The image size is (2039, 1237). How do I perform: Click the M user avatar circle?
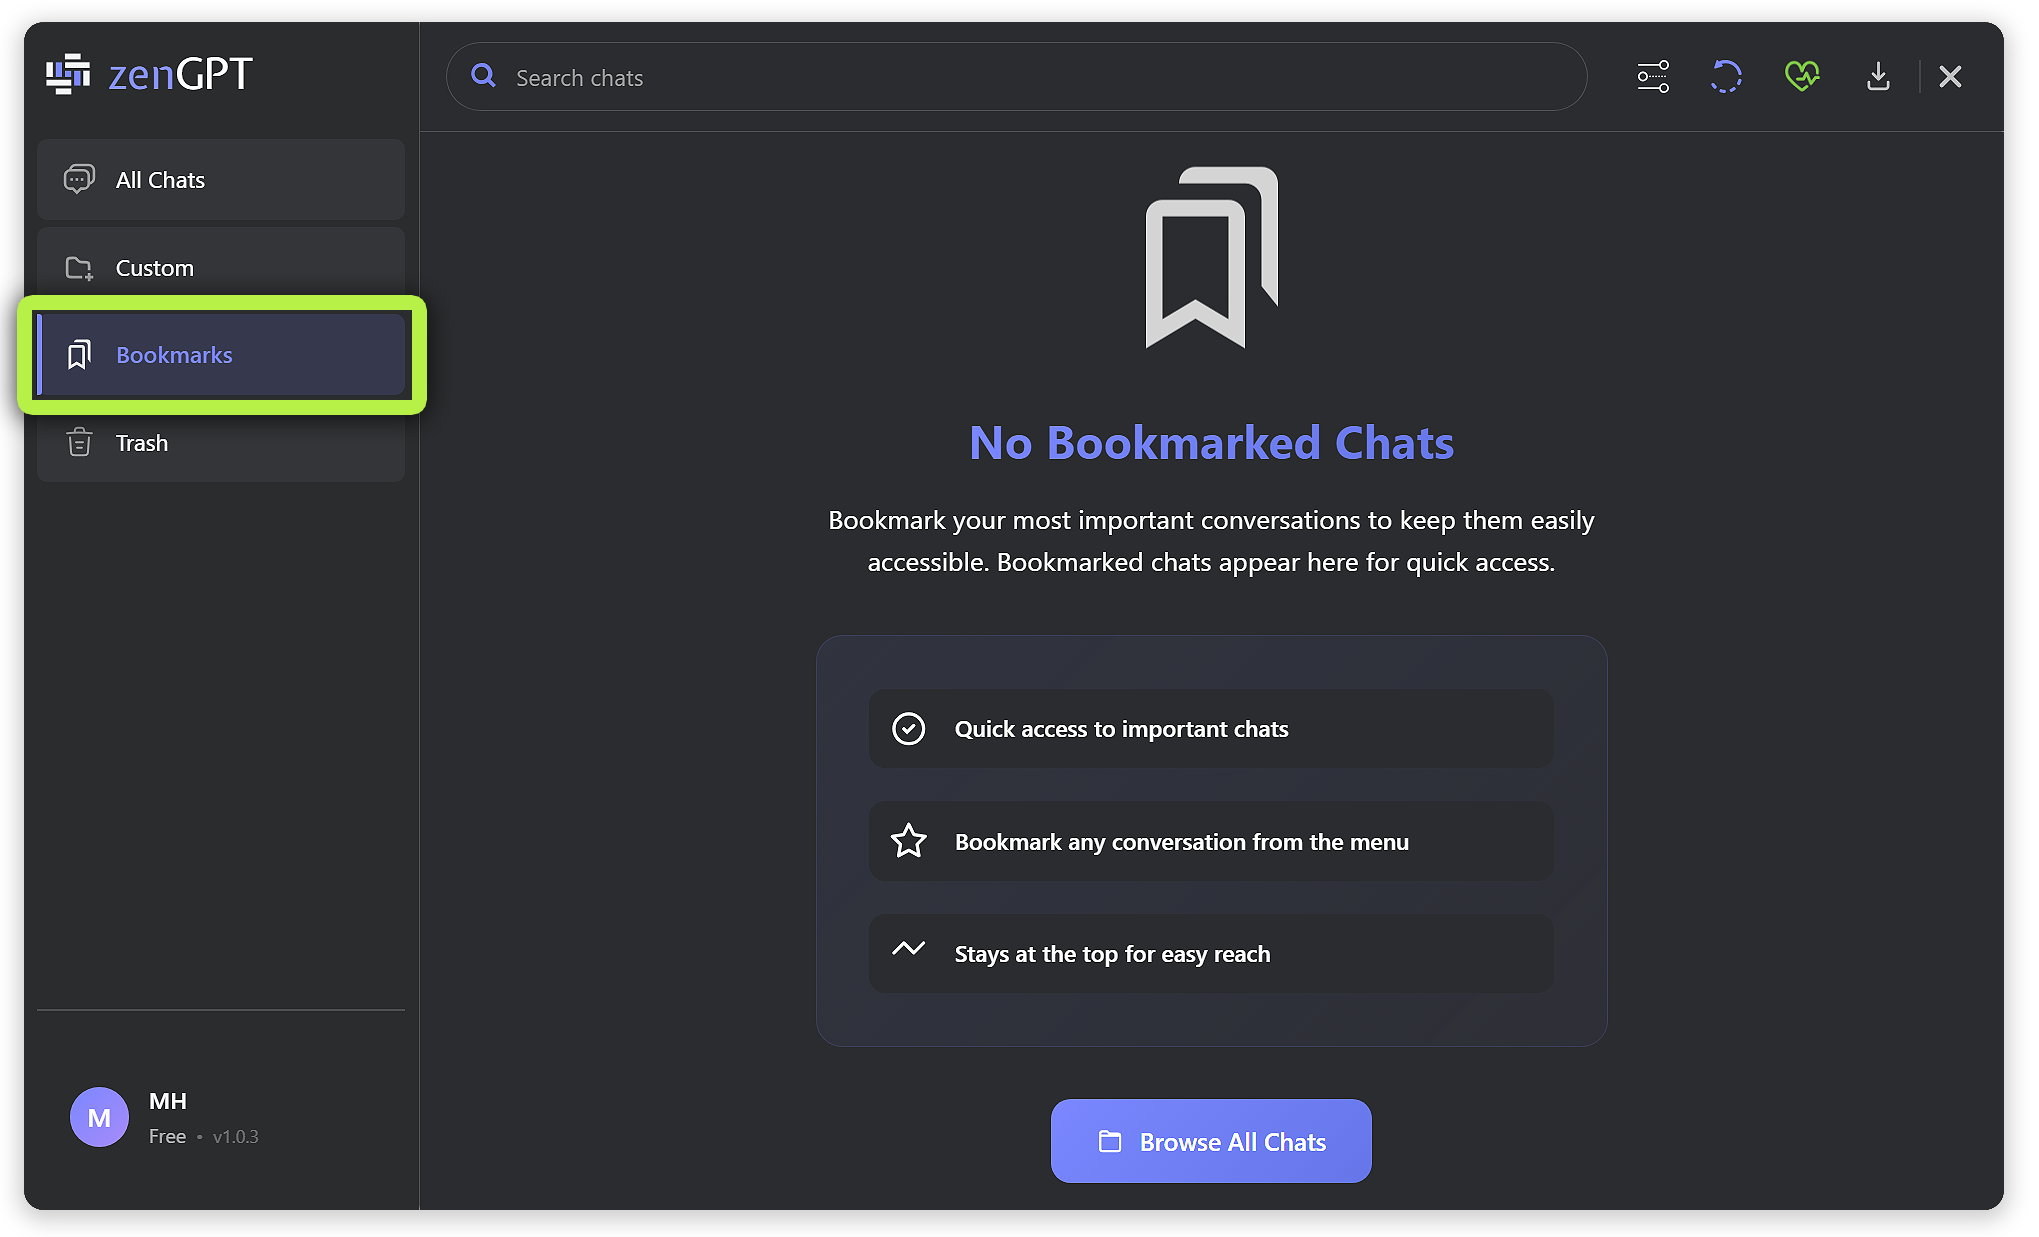tap(99, 1117)
